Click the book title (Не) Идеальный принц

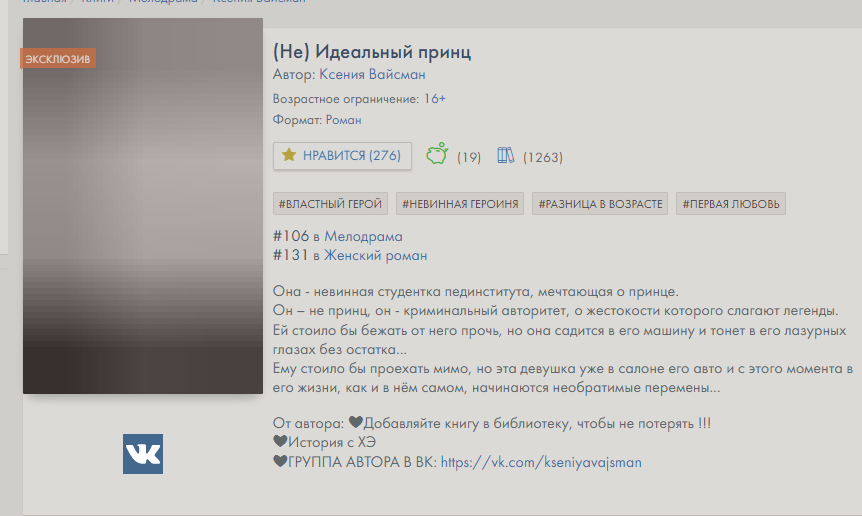click(371, 52)
